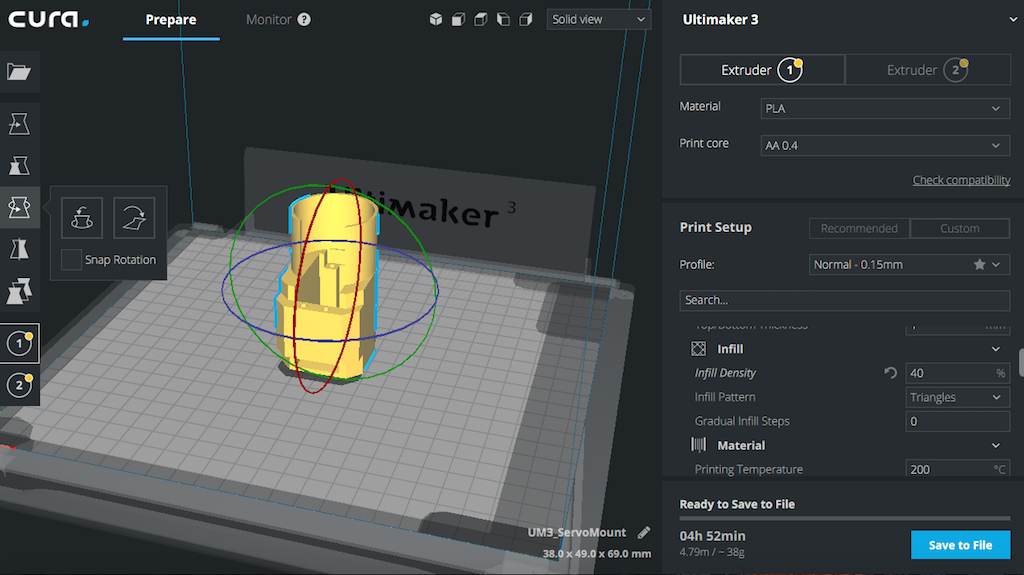Image resolution: width=1024 pixels, height=575 pixels.
Task: Collapse the Infill settings section
Action: 995,349
